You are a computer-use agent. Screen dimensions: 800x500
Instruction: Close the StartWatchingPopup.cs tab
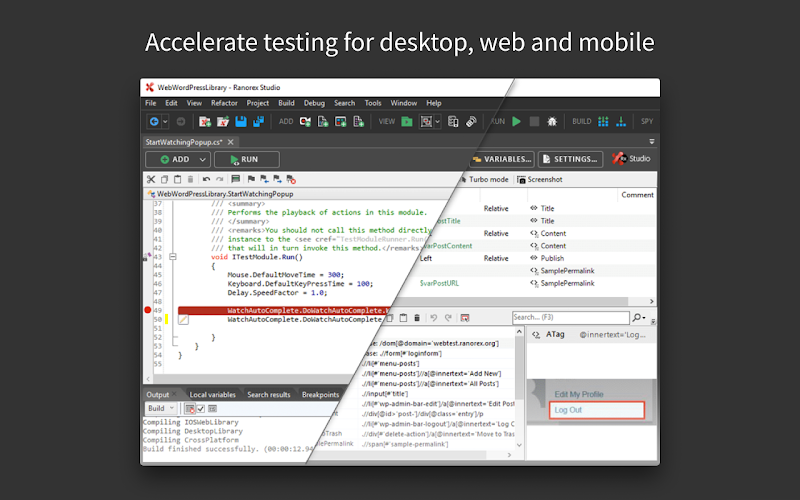(x=231, y=142)
